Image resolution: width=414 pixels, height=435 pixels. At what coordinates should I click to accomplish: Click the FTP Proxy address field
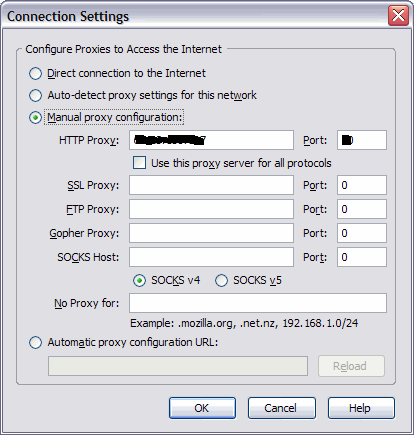(x=211, y=209)
